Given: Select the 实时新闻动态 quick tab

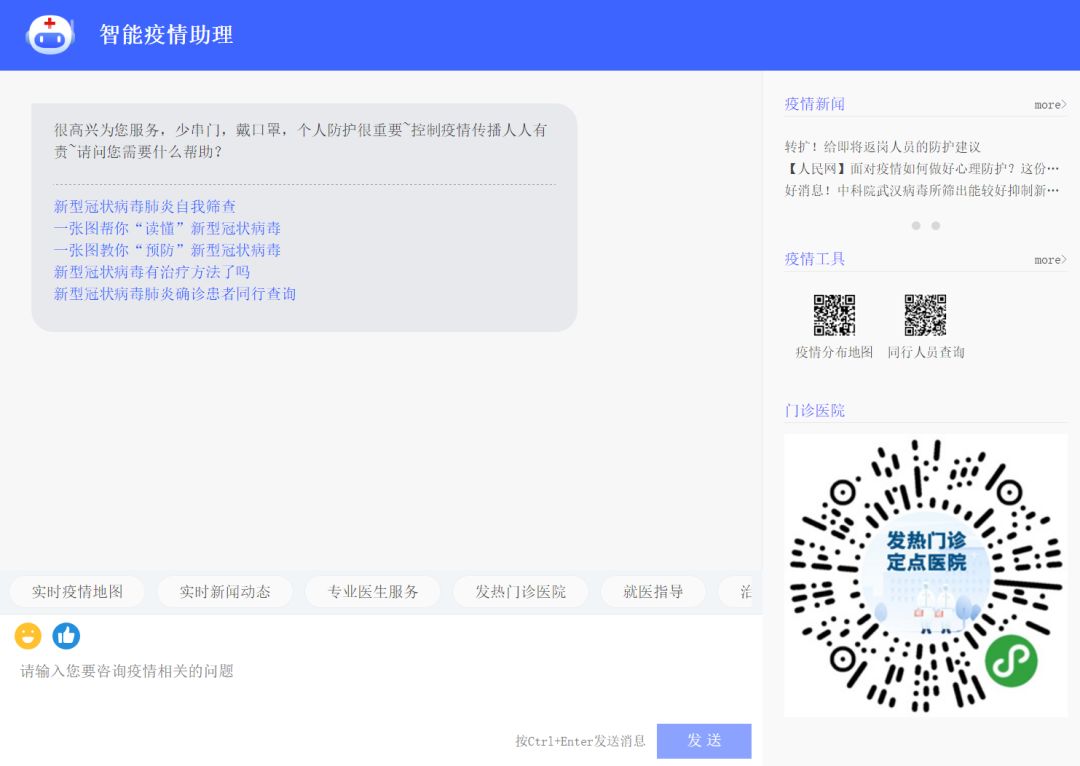Looking at the screenshot, I should (225, 592).
